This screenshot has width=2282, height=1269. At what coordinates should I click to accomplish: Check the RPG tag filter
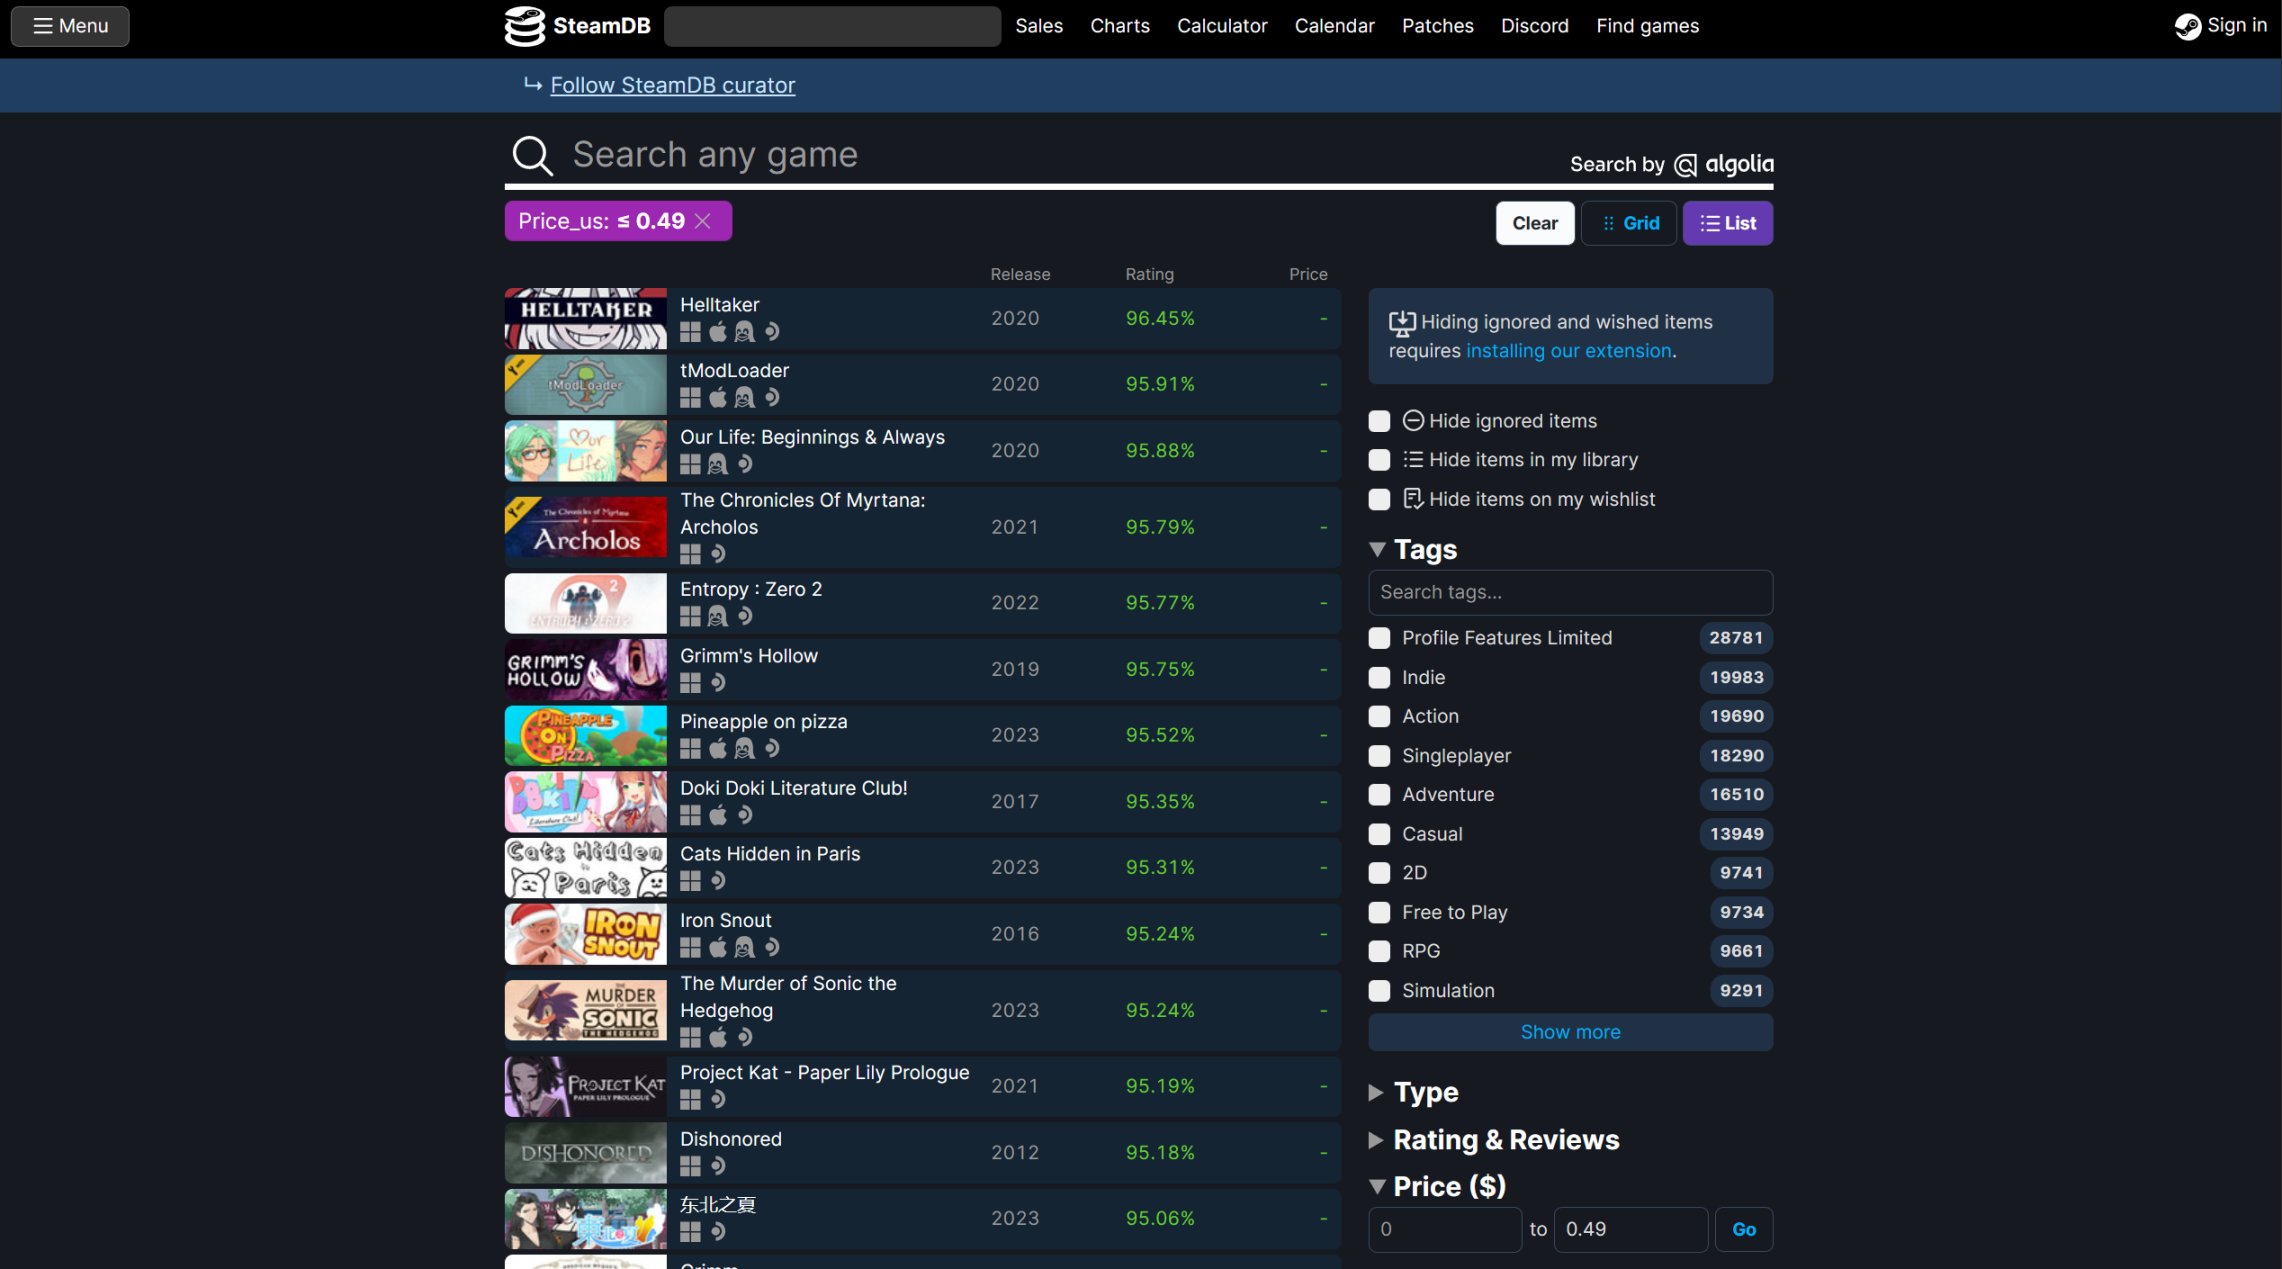[x=1379, y=951]
